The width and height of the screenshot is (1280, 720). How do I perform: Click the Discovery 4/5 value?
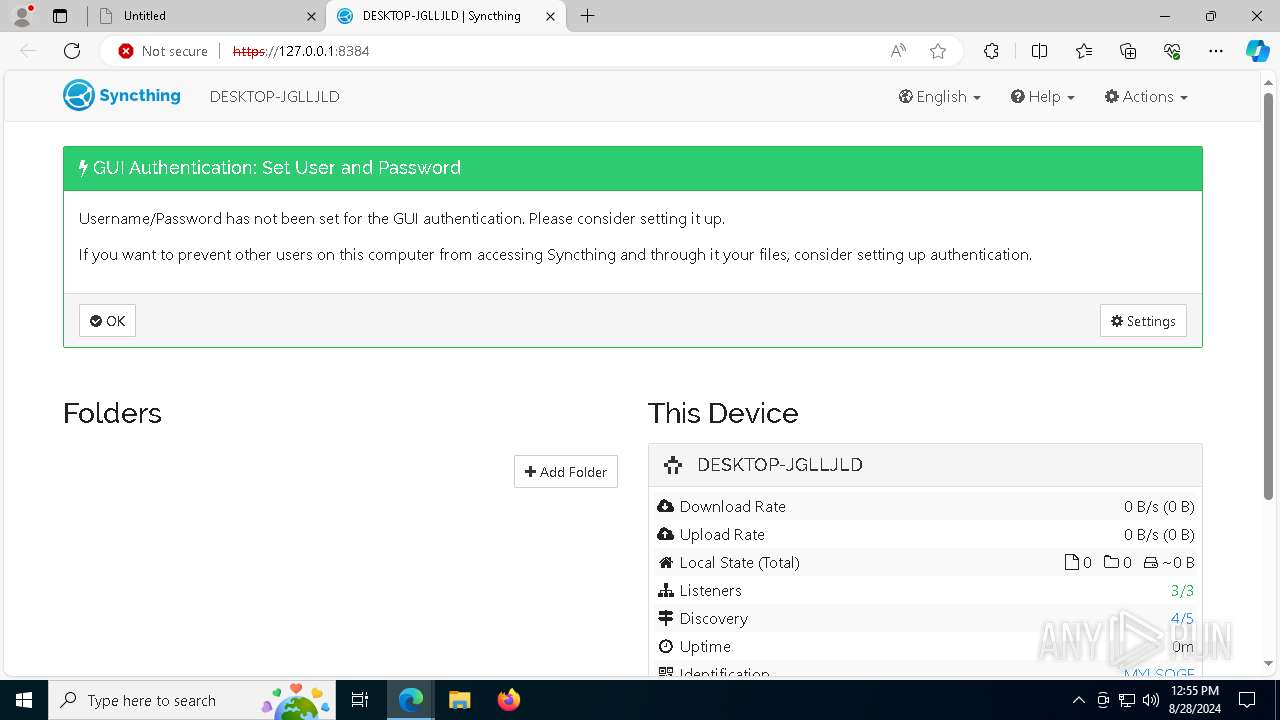1182,618
